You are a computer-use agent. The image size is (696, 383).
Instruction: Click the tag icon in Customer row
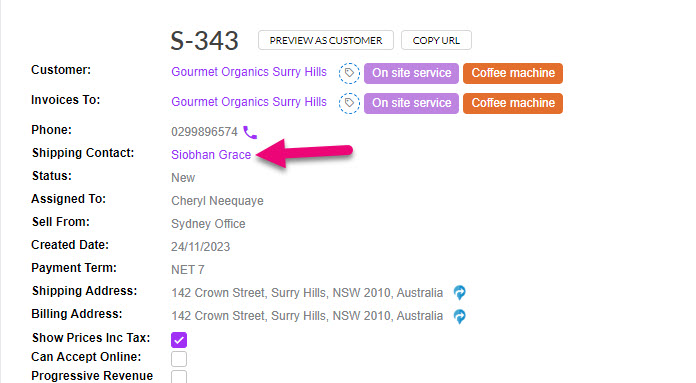[349, 73]
